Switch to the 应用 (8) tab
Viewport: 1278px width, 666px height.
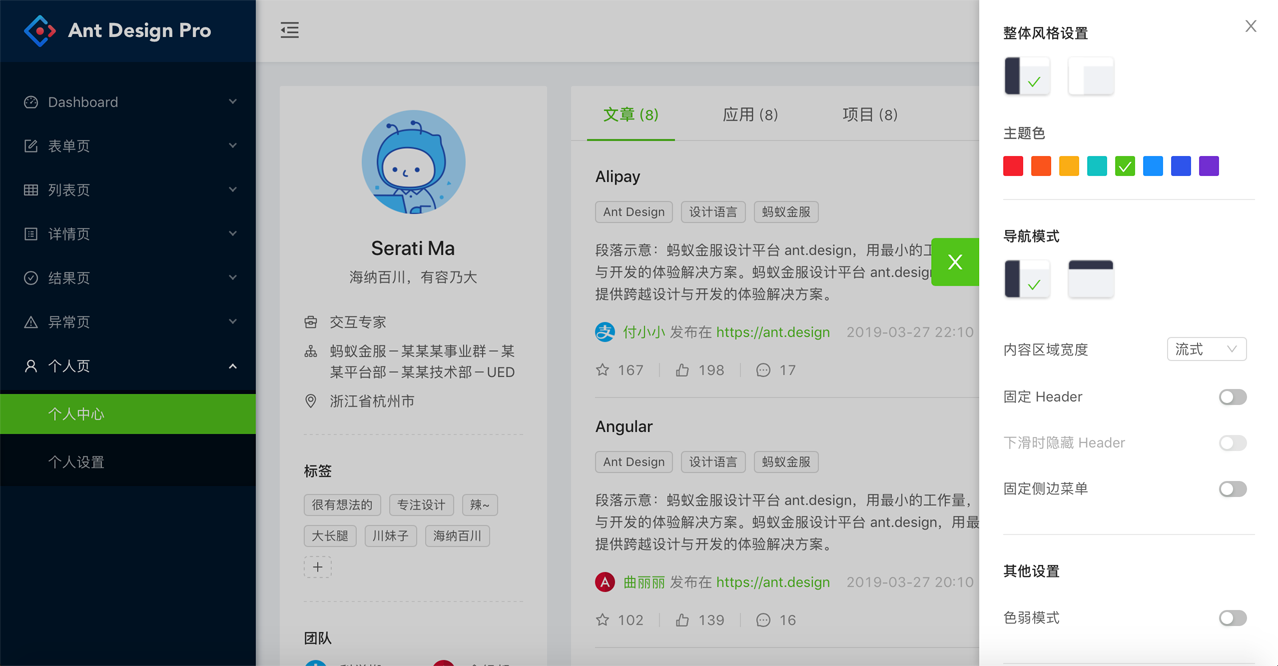point(751,115)
